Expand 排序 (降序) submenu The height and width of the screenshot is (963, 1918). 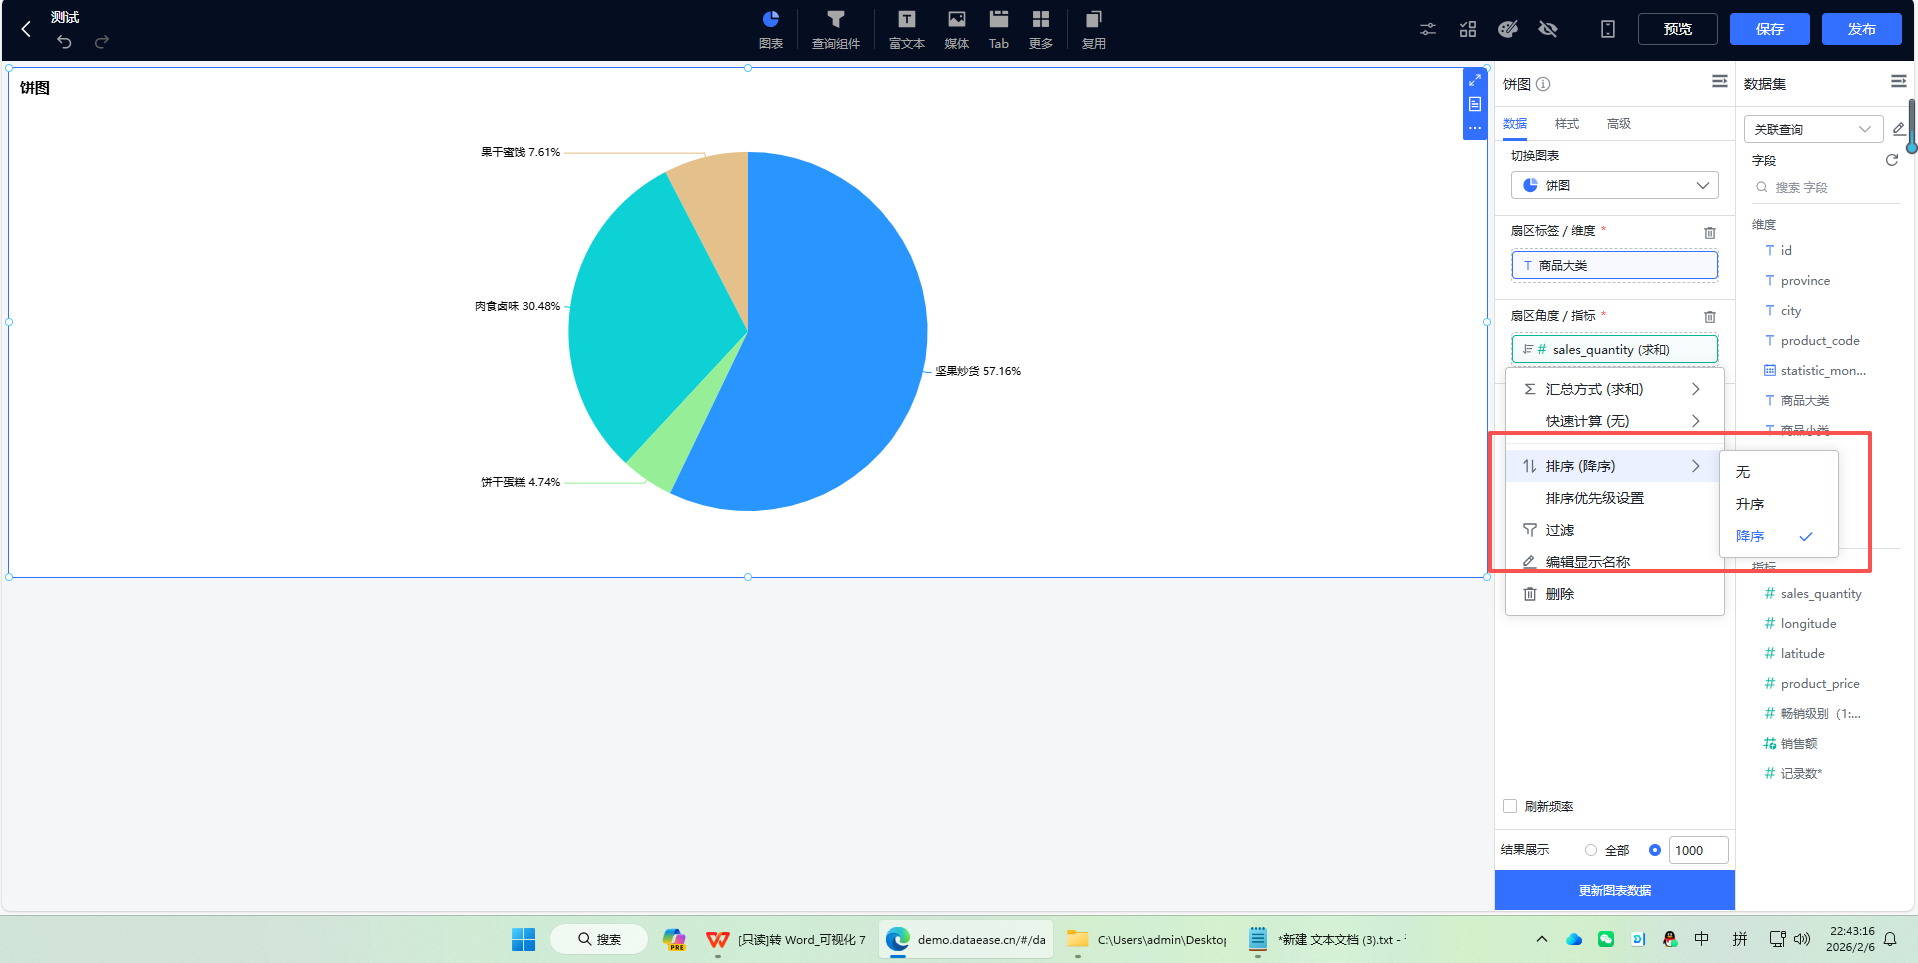pos(1615,466)
